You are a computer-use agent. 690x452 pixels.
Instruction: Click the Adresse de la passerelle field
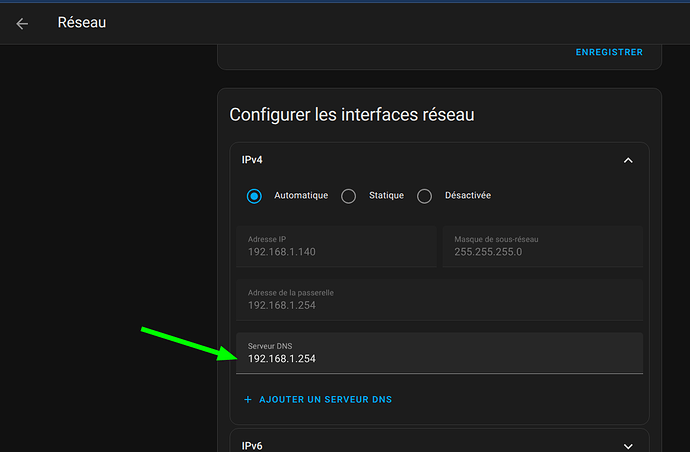pos(439,299)
